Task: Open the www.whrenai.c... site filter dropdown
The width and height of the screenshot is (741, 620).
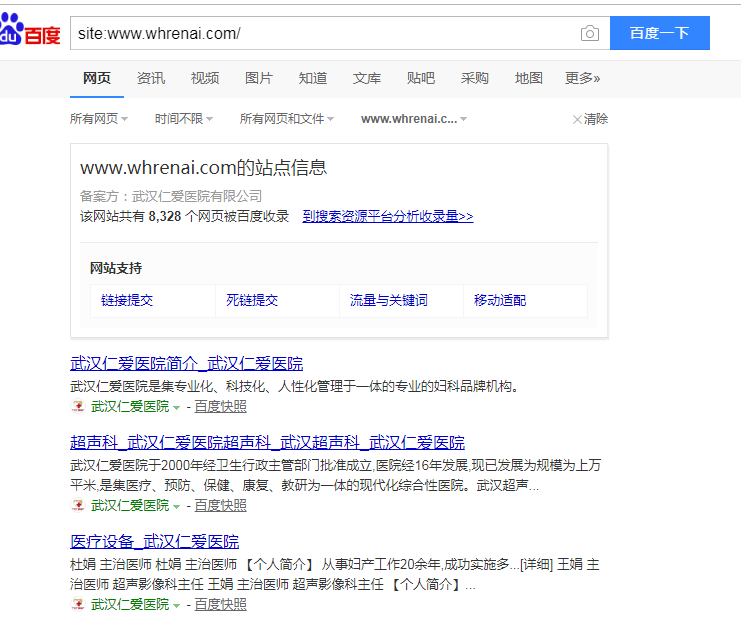Action: [x=414, y=119]
